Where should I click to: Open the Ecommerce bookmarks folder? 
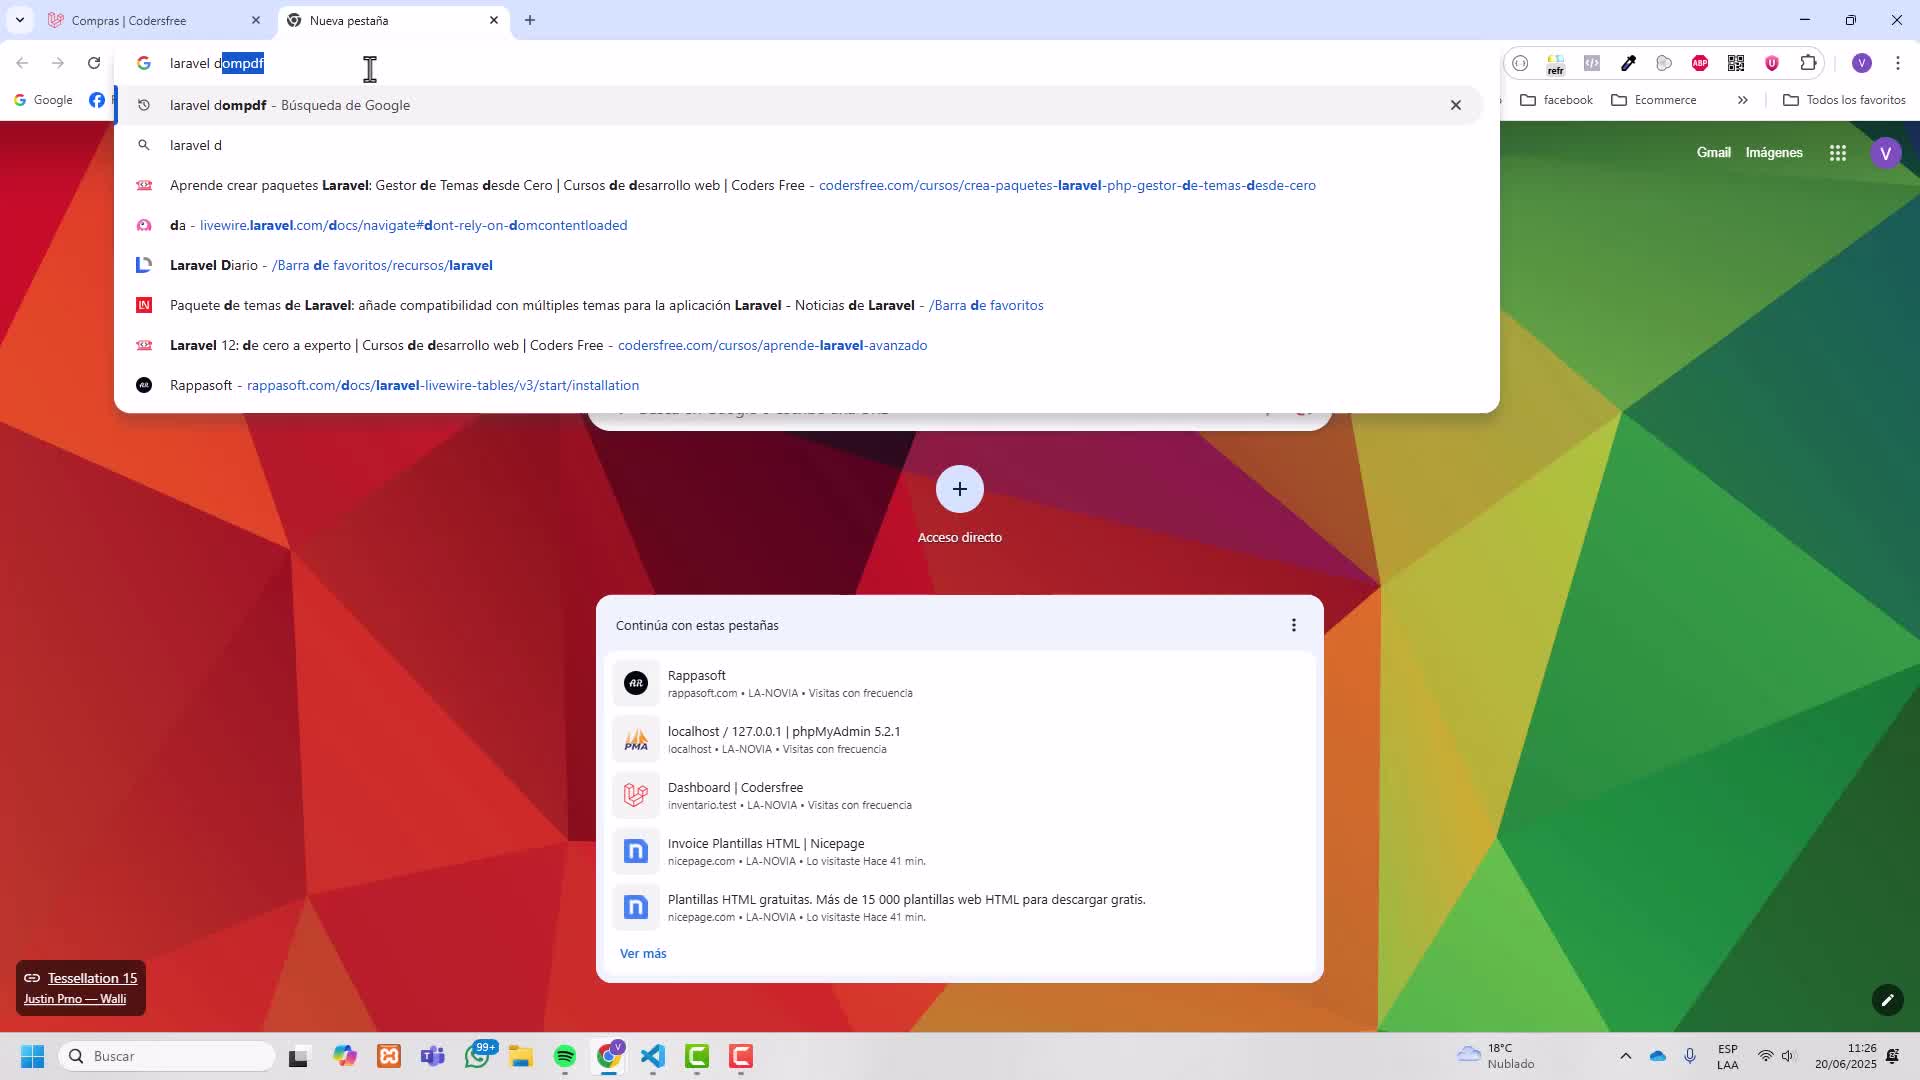[x=1654, y=100]
